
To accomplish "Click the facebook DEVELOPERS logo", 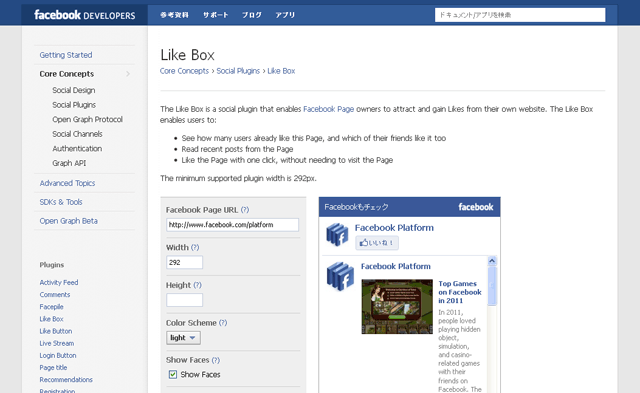I will 84,15.
